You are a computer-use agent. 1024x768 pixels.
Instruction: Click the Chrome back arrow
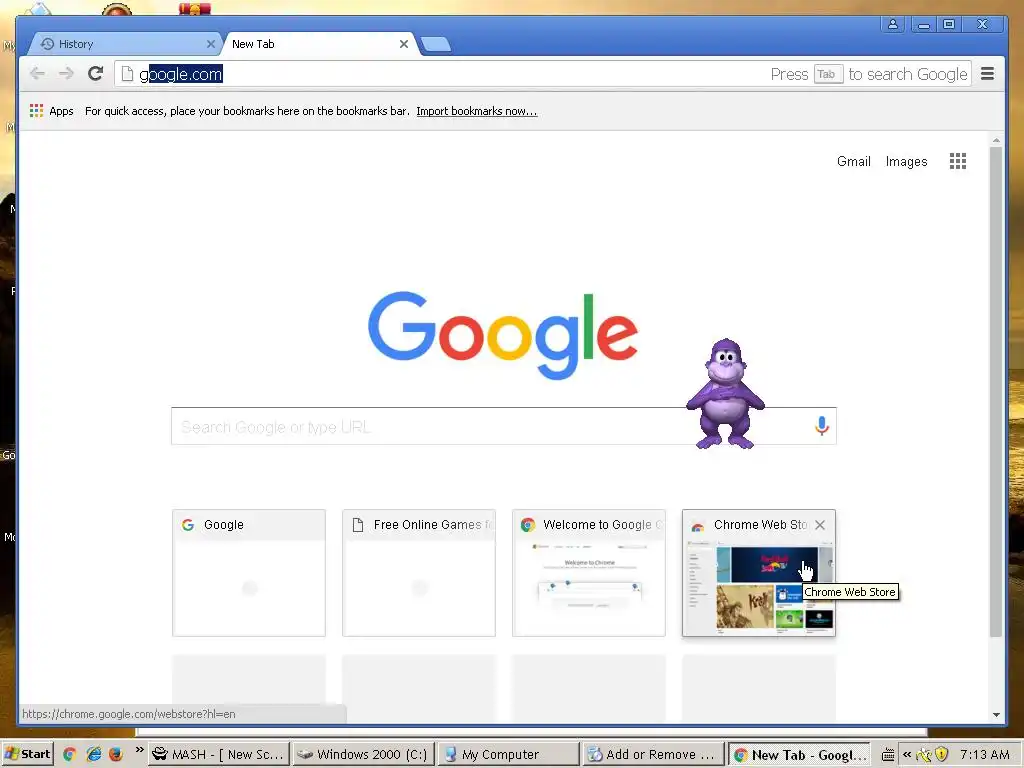(37, 74)
